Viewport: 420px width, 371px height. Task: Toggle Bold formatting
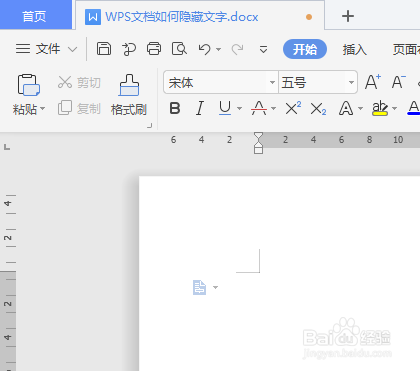pos(175,108)
